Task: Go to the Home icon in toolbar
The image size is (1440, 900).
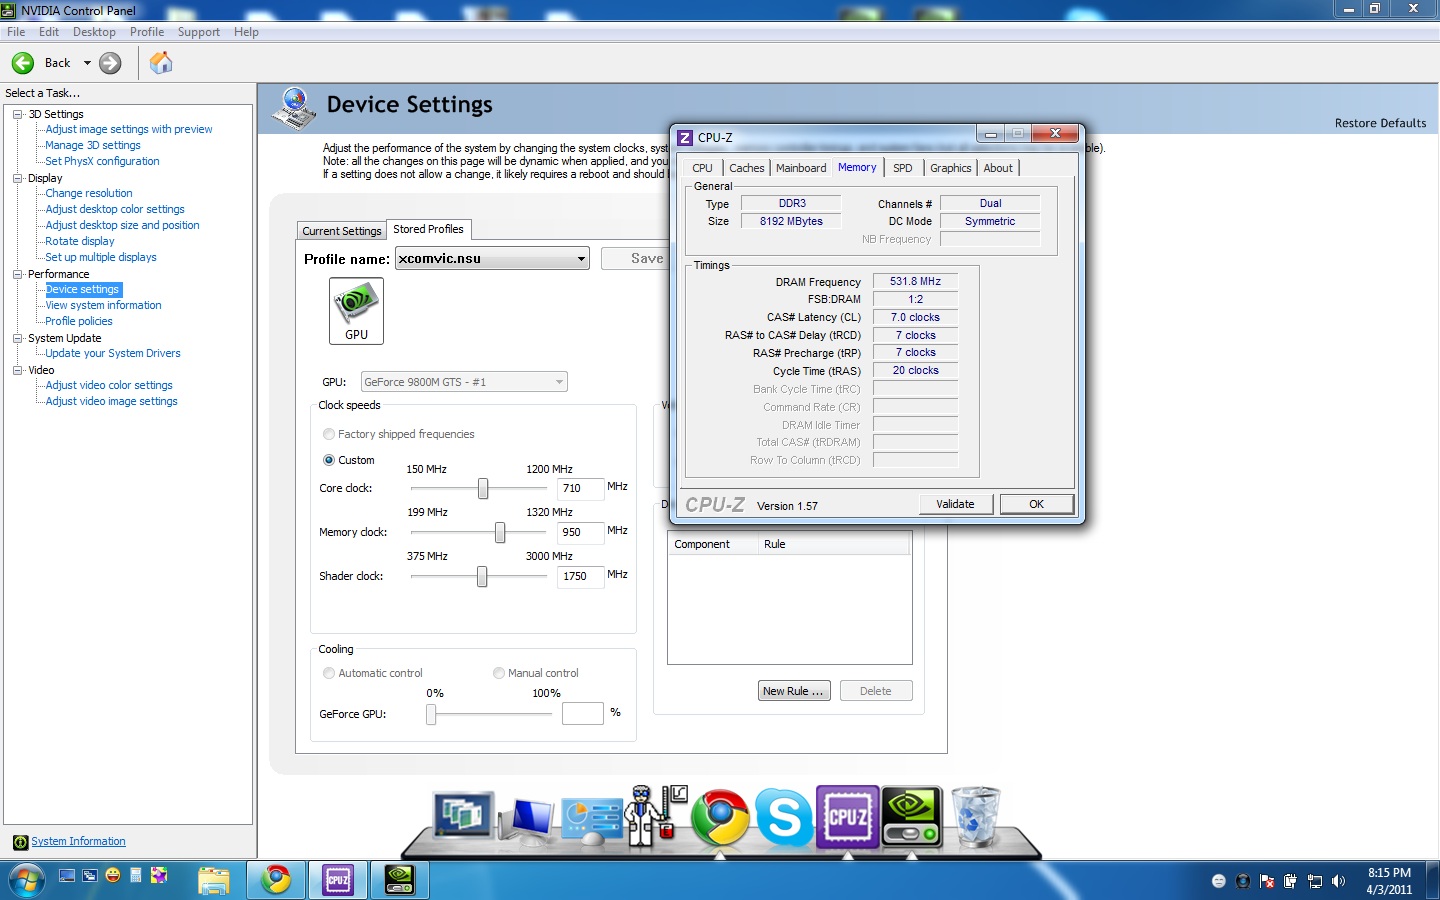Action: point(161,63)
